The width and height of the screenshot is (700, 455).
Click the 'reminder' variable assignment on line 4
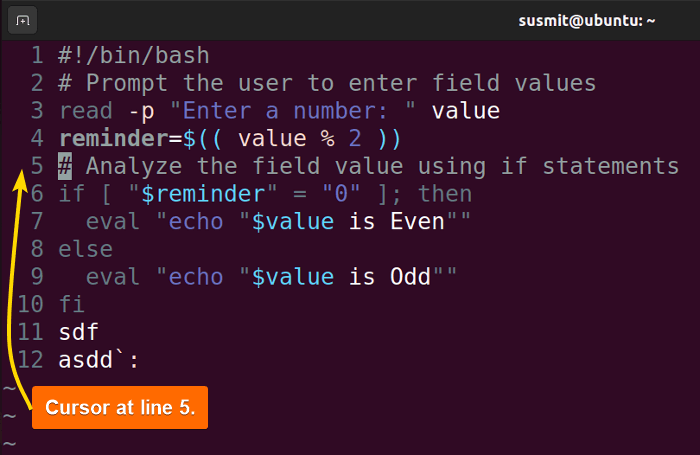(x=114, y=138)
